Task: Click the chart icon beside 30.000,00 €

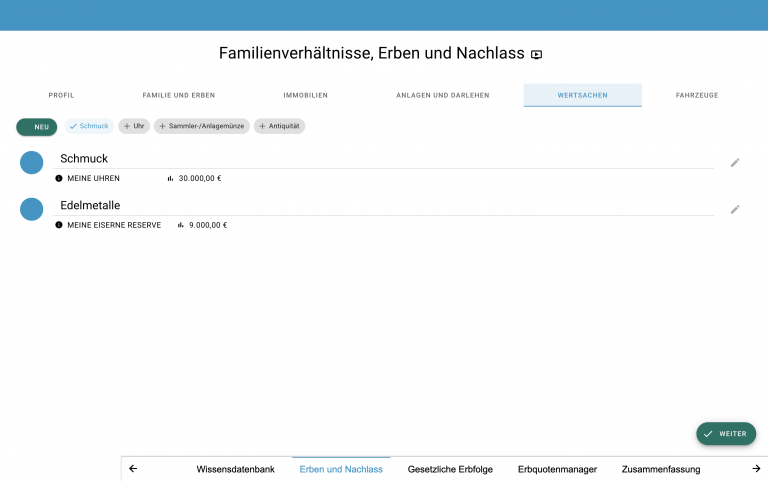Action: pos(170,178)
